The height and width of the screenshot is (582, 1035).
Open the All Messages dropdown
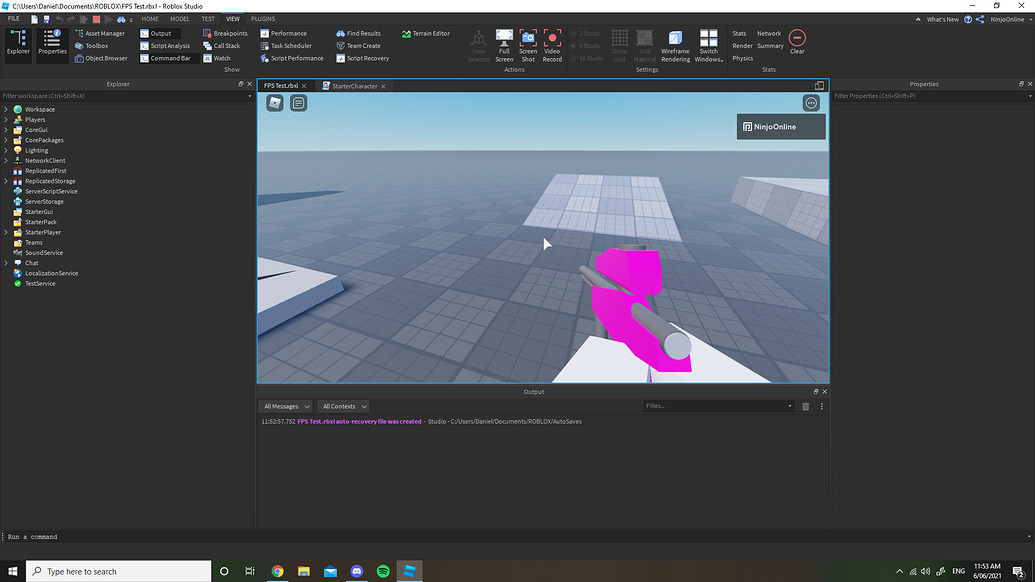(286, 406)
